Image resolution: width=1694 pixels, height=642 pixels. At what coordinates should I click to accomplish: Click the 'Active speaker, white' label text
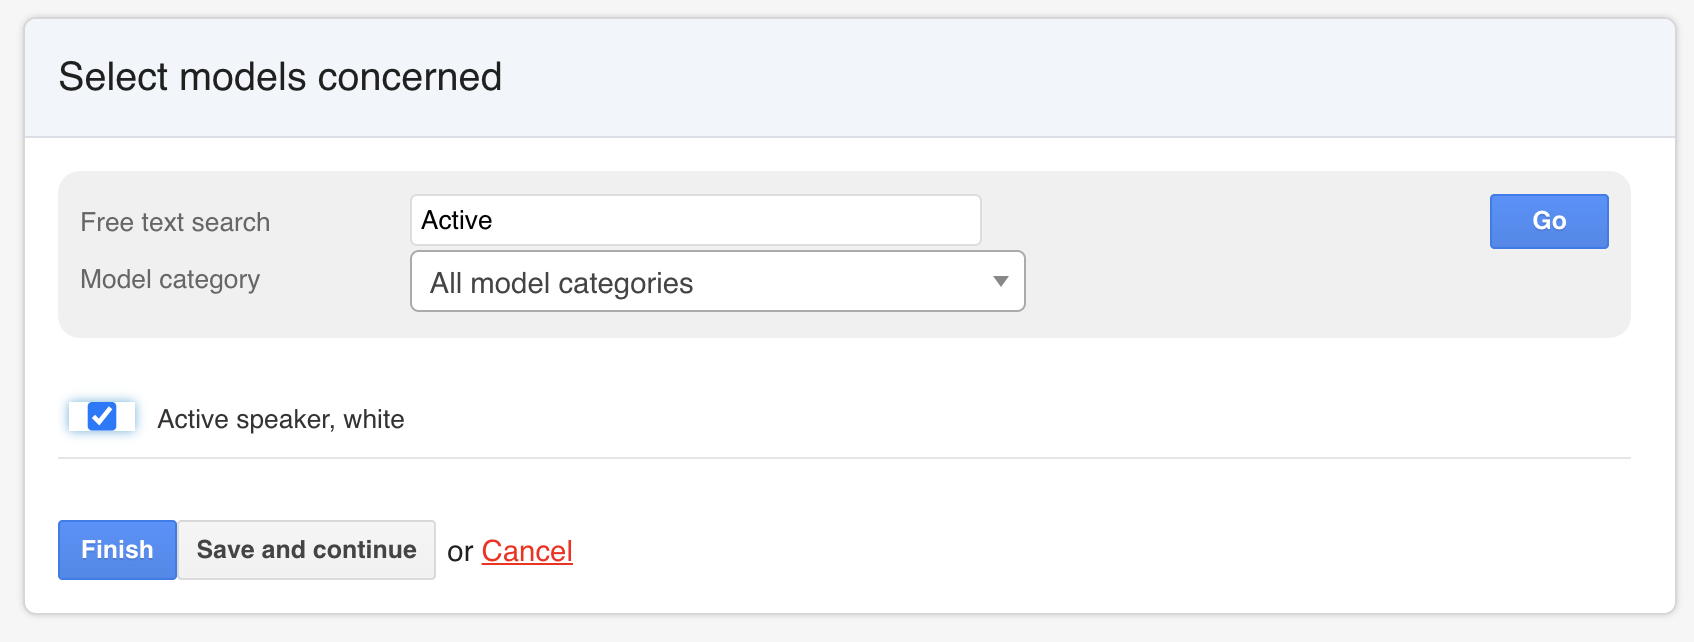tap(280, 419)
